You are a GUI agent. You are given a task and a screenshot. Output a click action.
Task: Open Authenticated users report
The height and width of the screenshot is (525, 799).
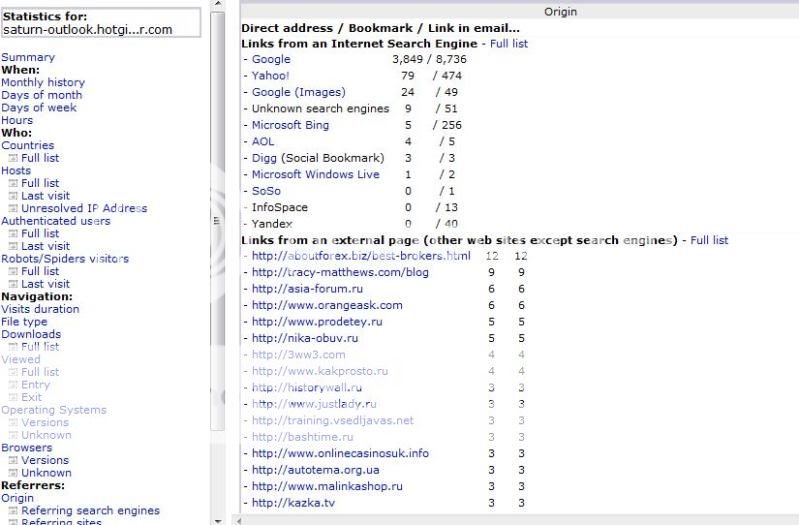pos(56,221)
